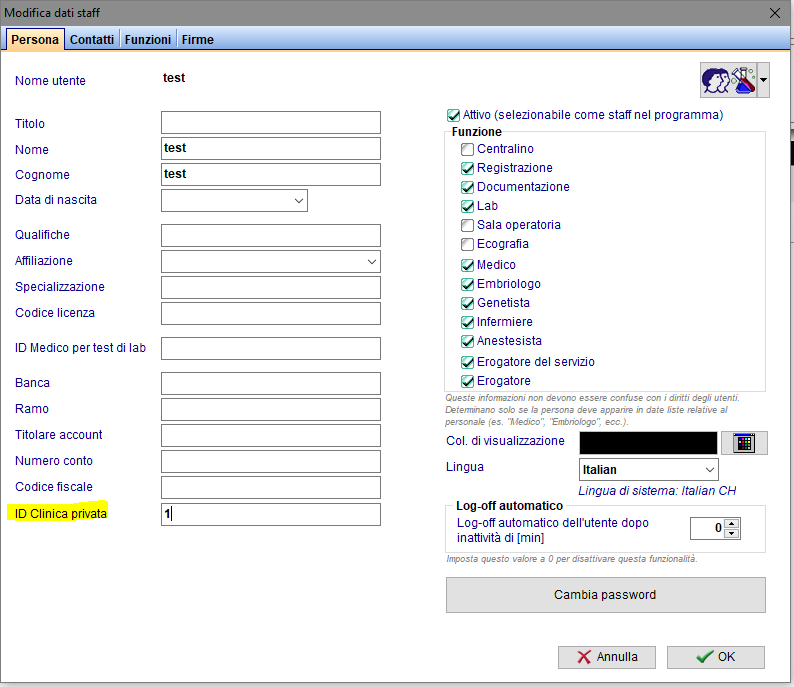Open the dropdown arrow next to profile icon

pos(763,80)
